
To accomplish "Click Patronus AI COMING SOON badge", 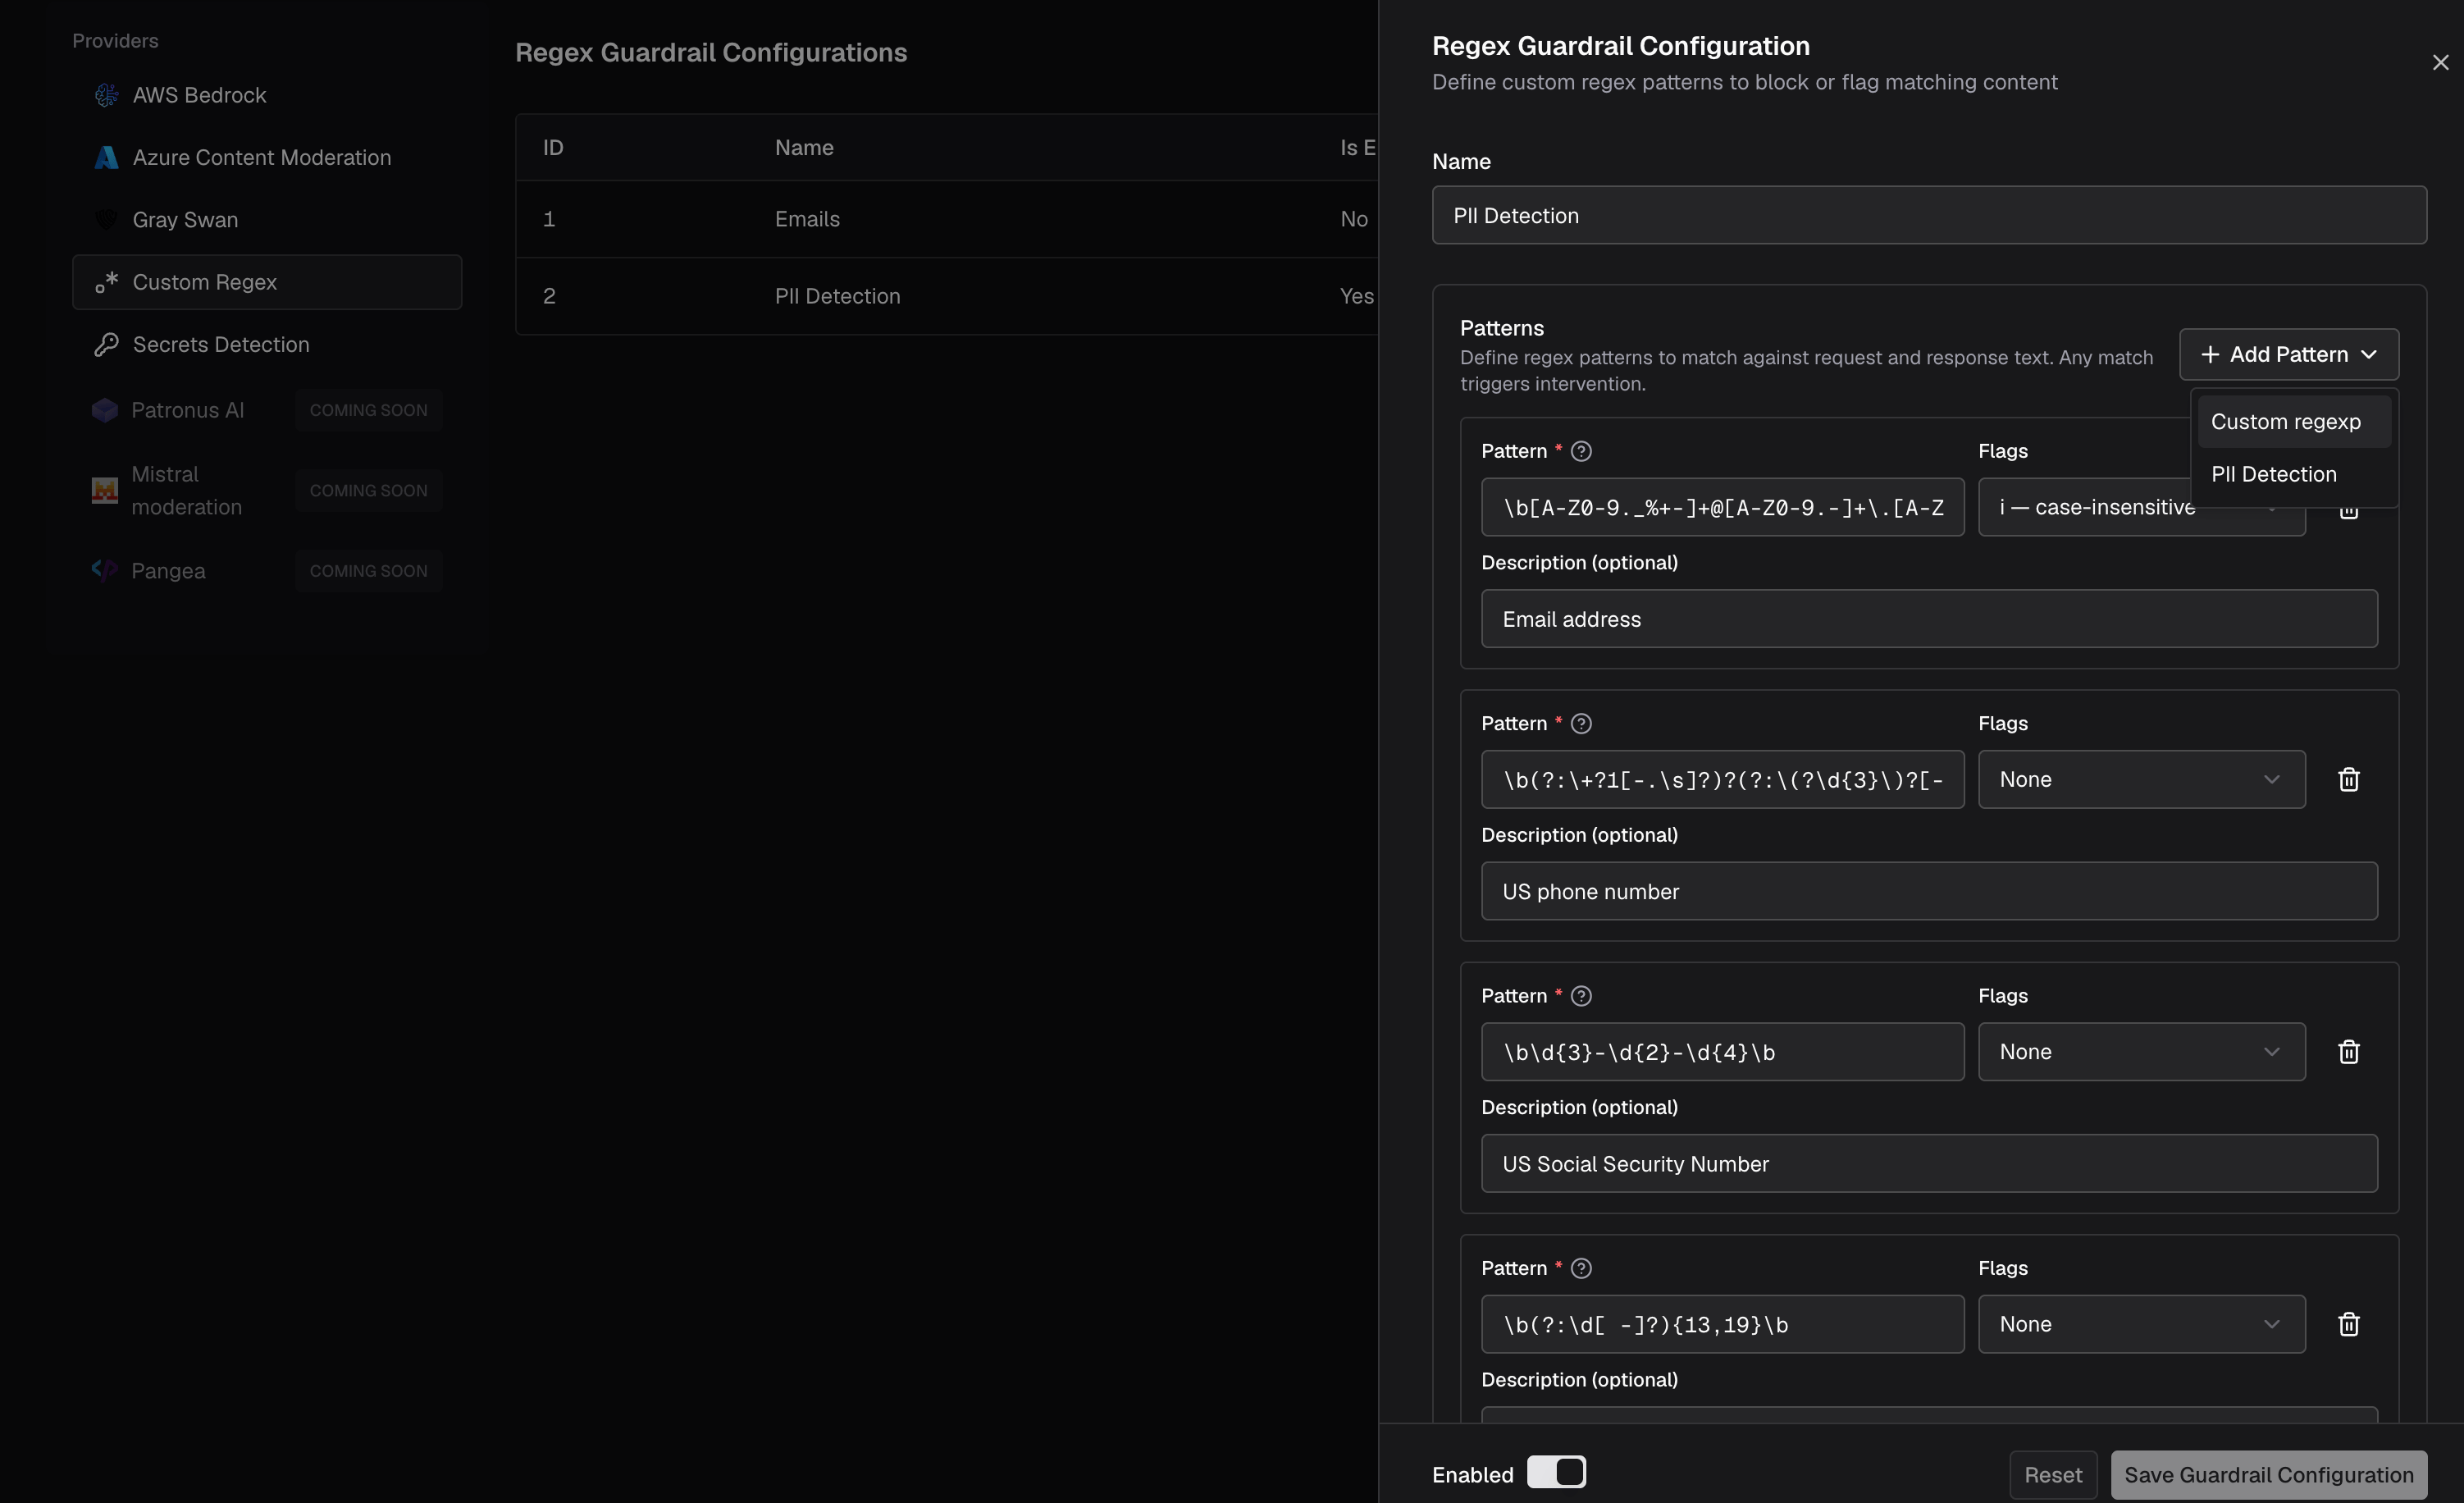I will point(368,410).
